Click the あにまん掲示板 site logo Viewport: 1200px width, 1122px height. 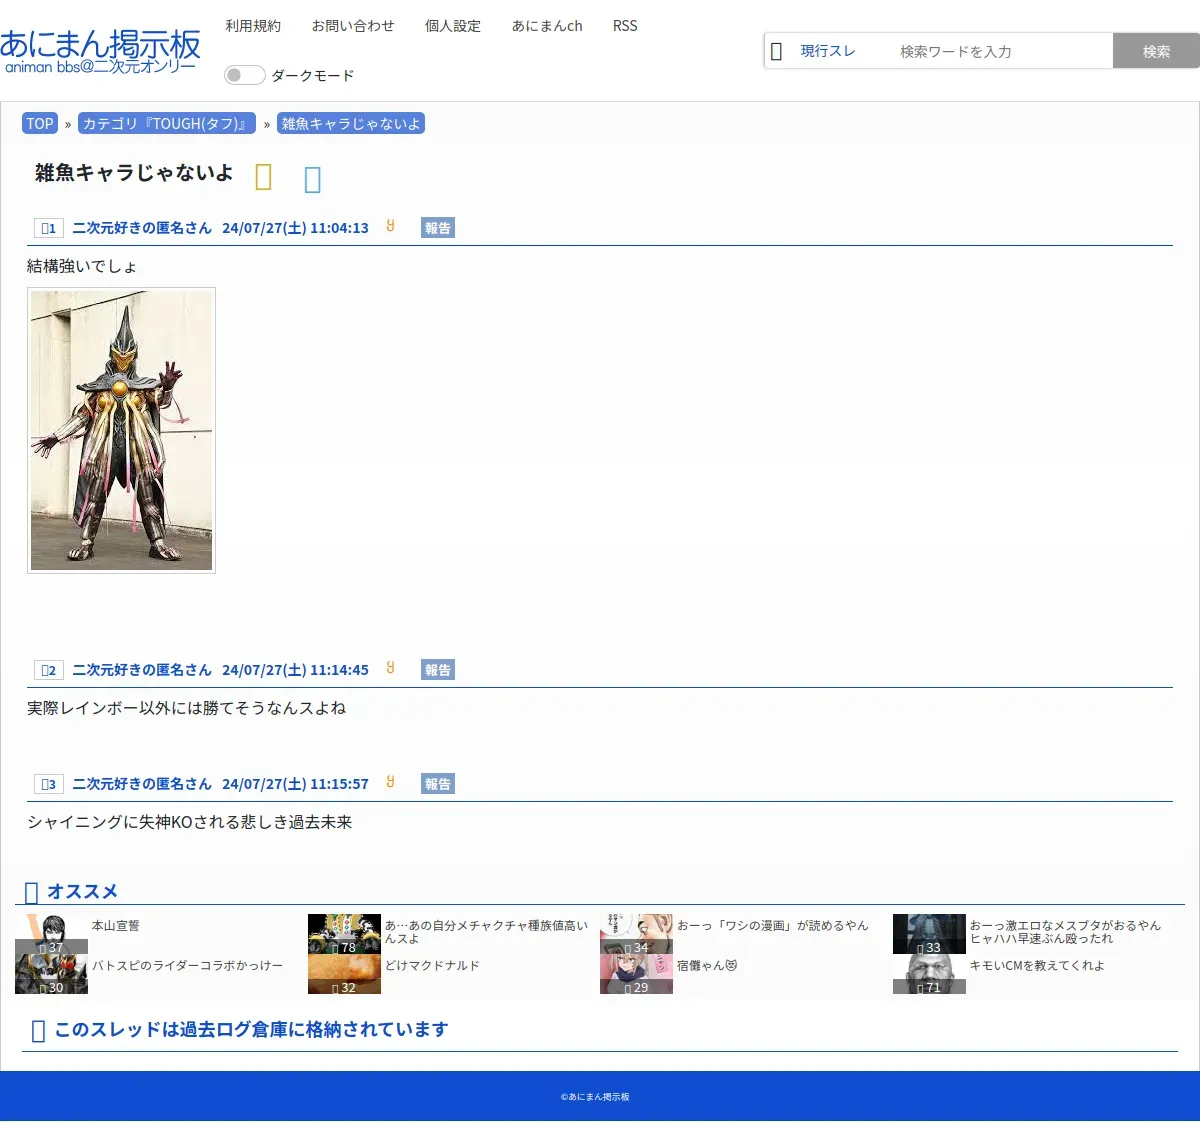tap(100, 50)
